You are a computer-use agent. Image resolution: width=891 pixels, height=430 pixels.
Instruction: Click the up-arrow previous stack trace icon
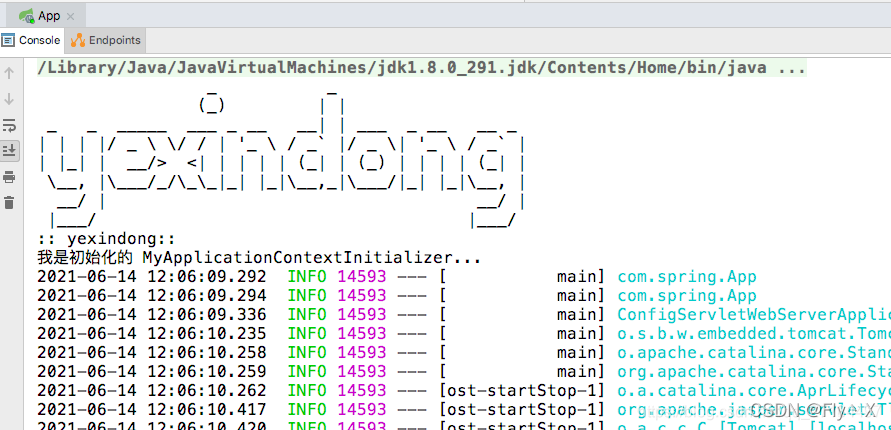click(x=9, y=73)
